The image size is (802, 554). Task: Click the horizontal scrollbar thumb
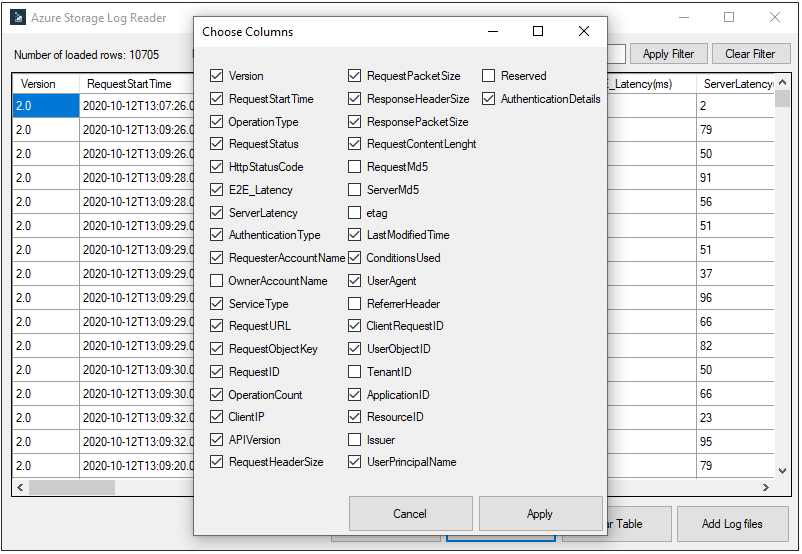72,487
